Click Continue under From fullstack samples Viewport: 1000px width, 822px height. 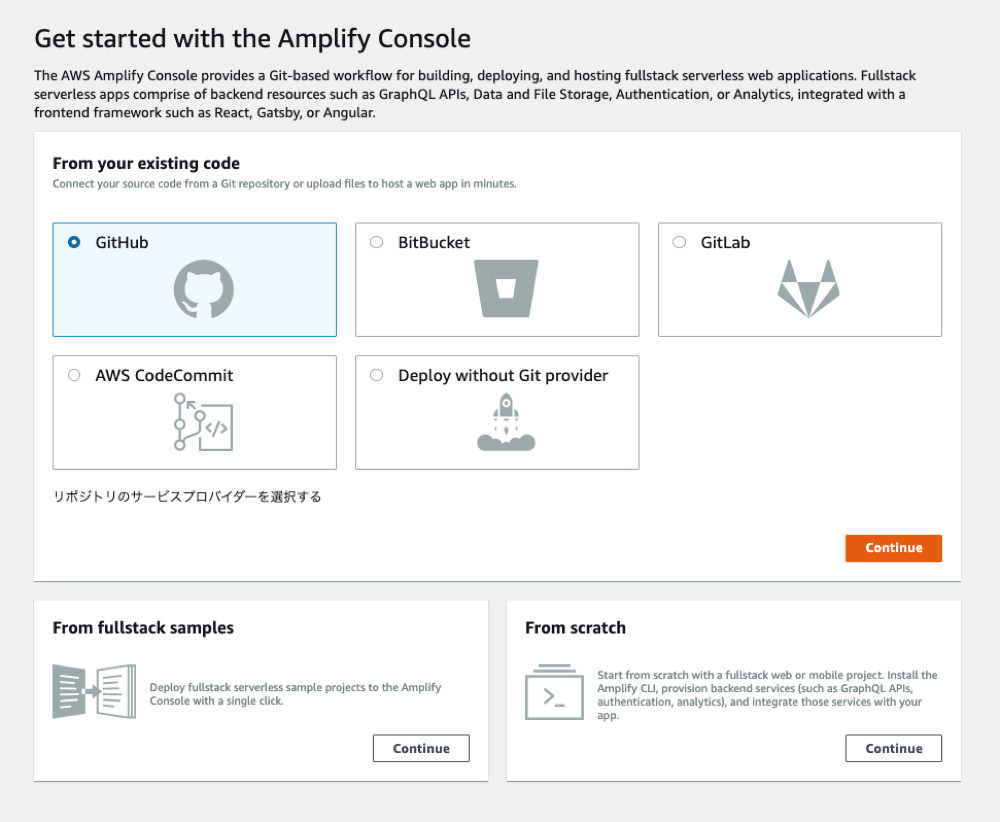421,748
